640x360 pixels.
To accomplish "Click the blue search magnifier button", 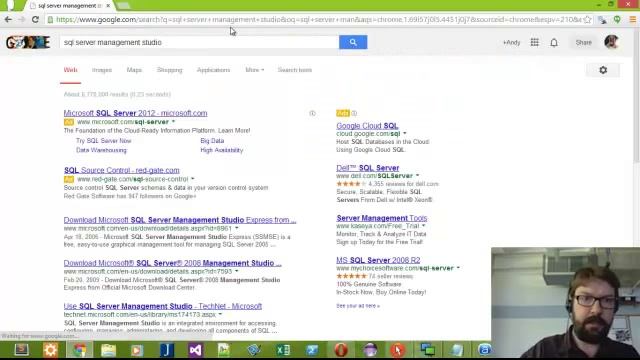I will click(353, 42).
